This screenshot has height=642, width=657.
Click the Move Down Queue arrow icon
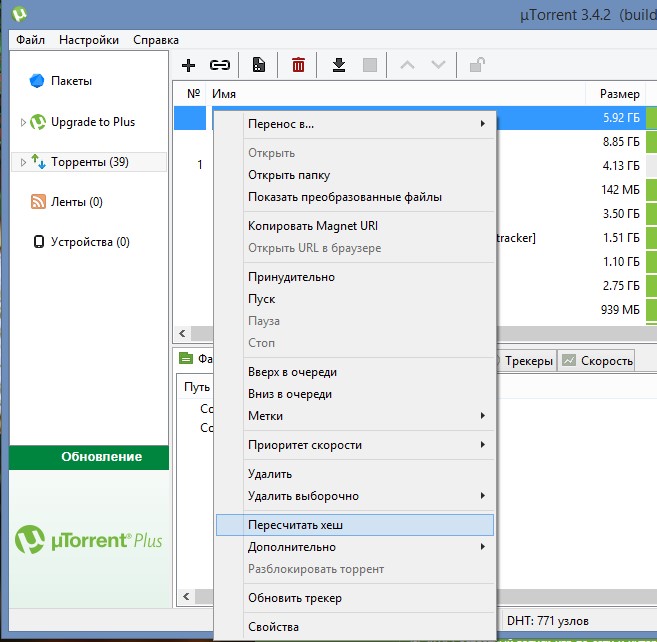coord(438,65)
